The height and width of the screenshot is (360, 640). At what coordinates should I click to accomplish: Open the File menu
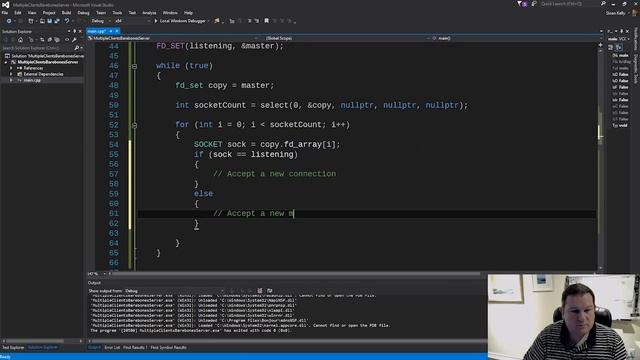(4, 13)
